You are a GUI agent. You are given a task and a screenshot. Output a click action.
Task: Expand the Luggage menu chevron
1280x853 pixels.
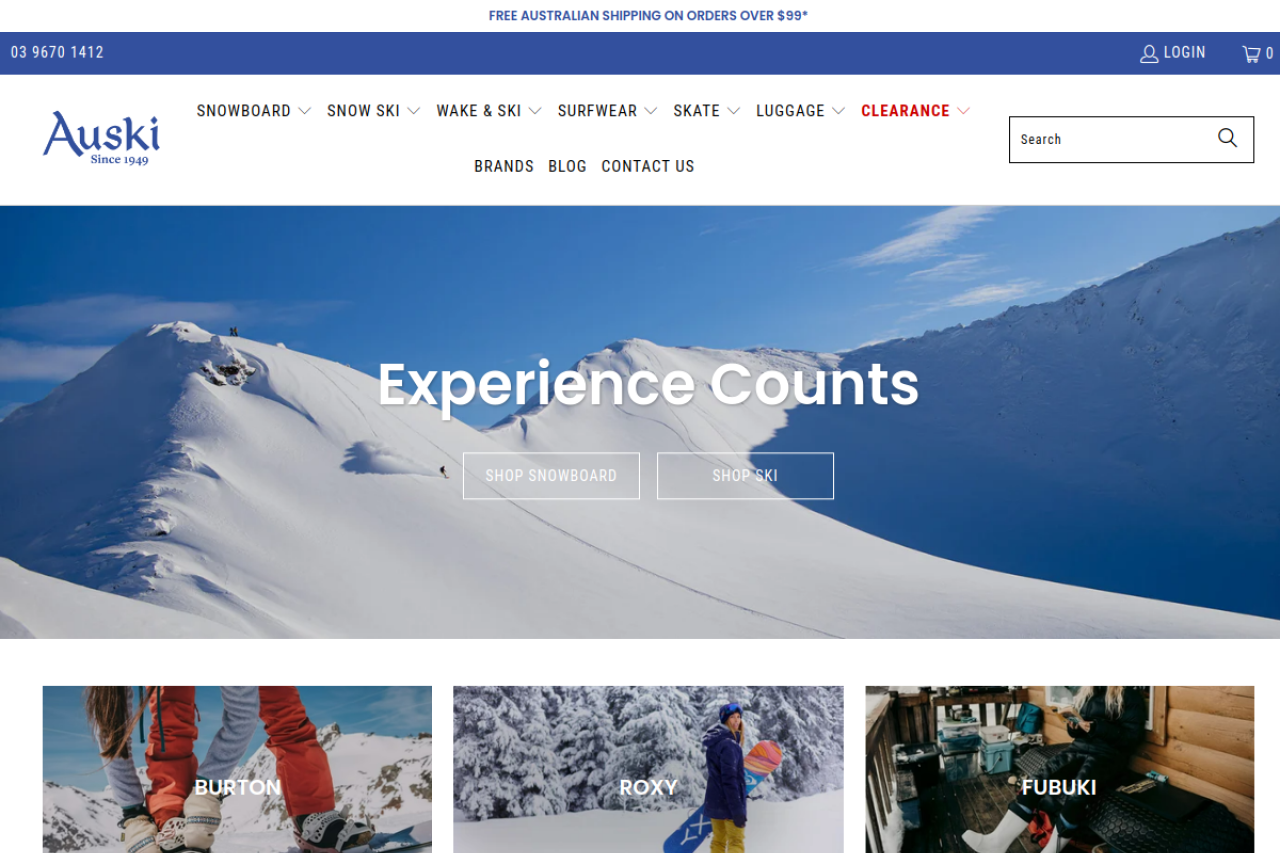click(838, 111)
